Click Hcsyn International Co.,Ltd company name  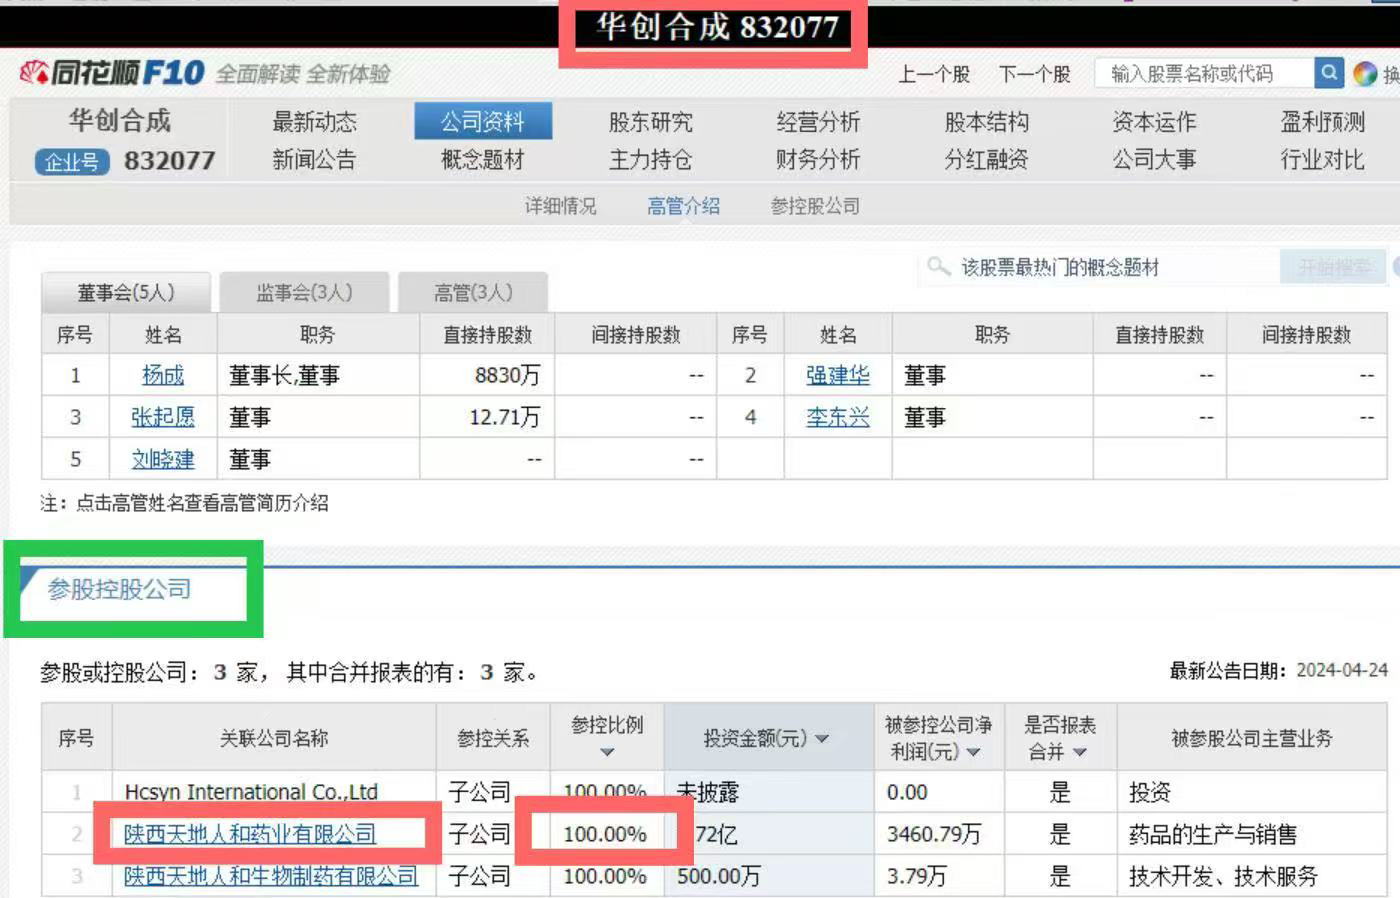[x=251, y=792]
